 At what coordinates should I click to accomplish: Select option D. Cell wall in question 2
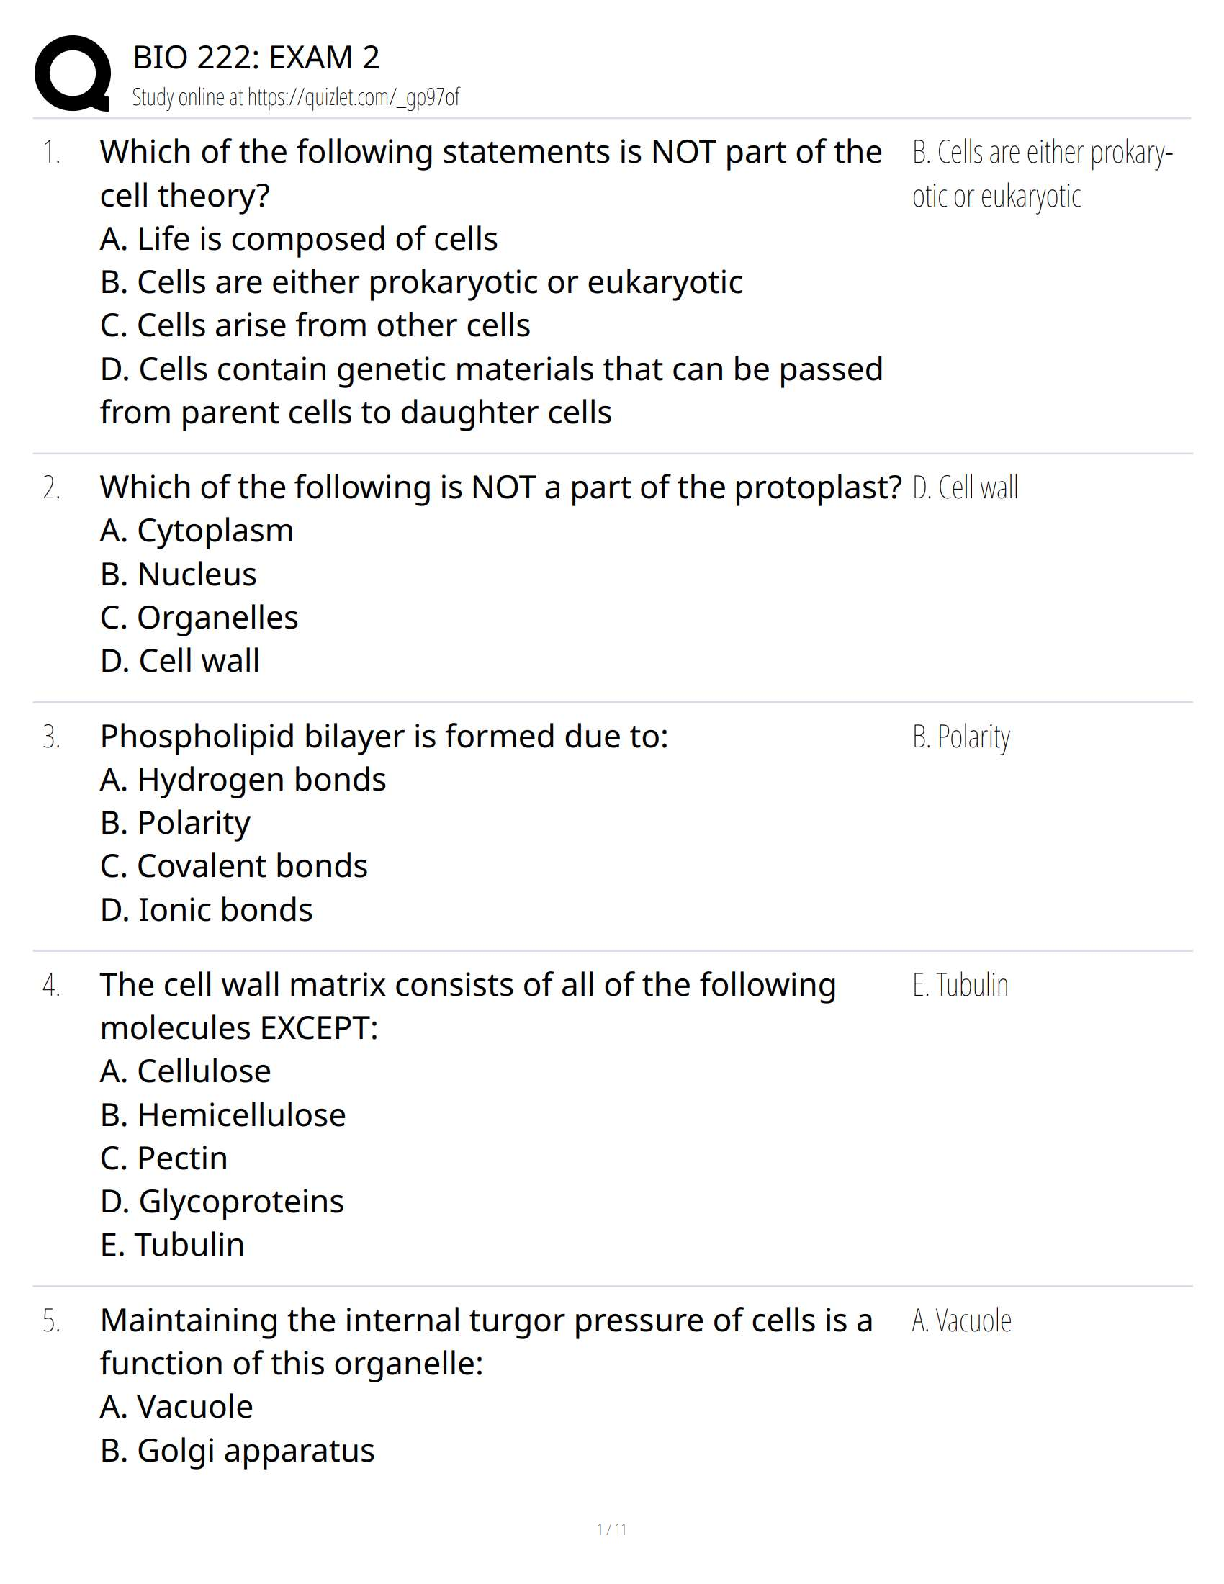pos(180,661)
